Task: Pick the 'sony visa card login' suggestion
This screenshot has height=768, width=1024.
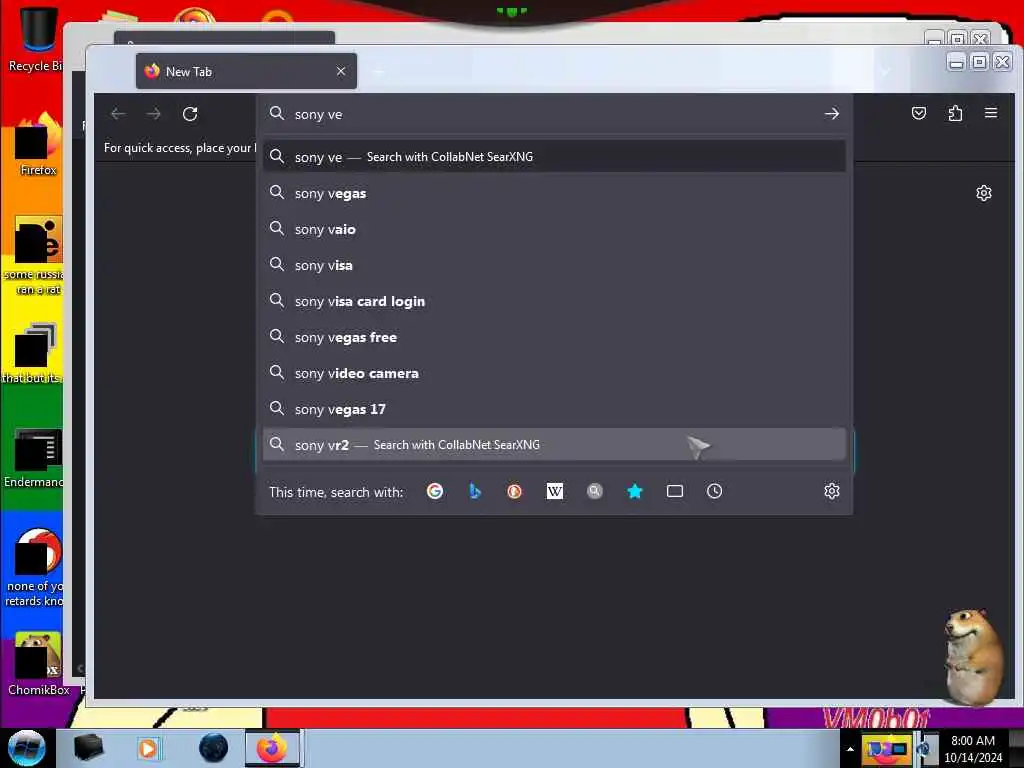Action: [x=554, y=301]
